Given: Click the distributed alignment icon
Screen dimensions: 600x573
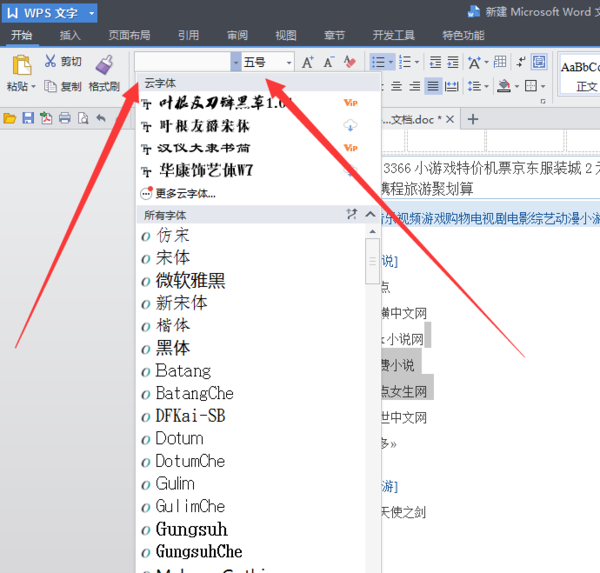Looking at the screenshot, I should (452, 86).
